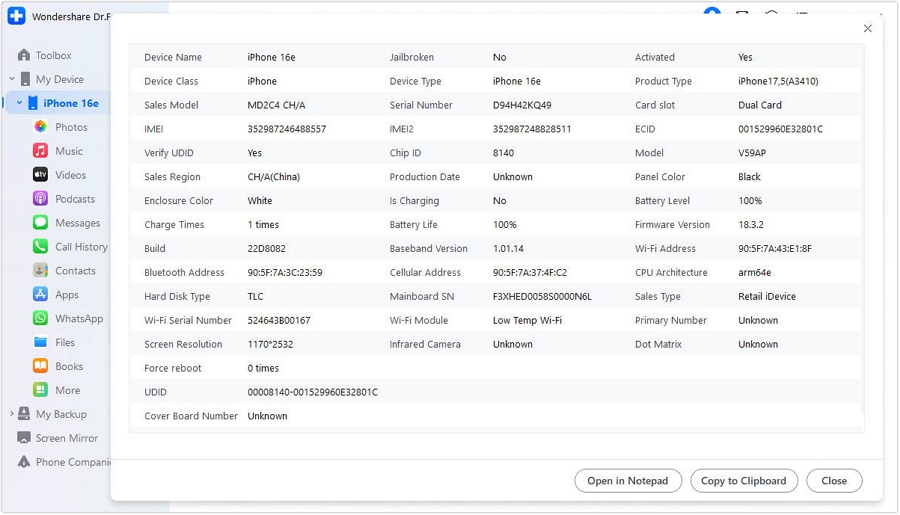The image size is (900, 515).
Task: Select Call History label in sidebar
Action: [x=82, y=247]
